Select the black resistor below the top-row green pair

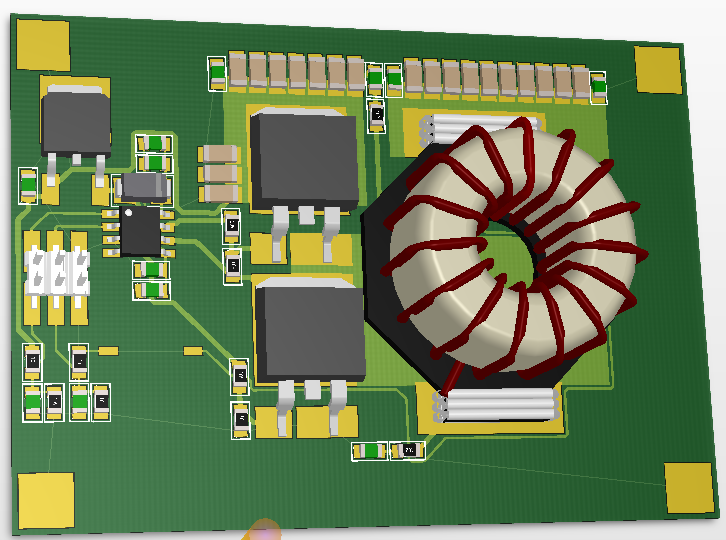(376, 115)
